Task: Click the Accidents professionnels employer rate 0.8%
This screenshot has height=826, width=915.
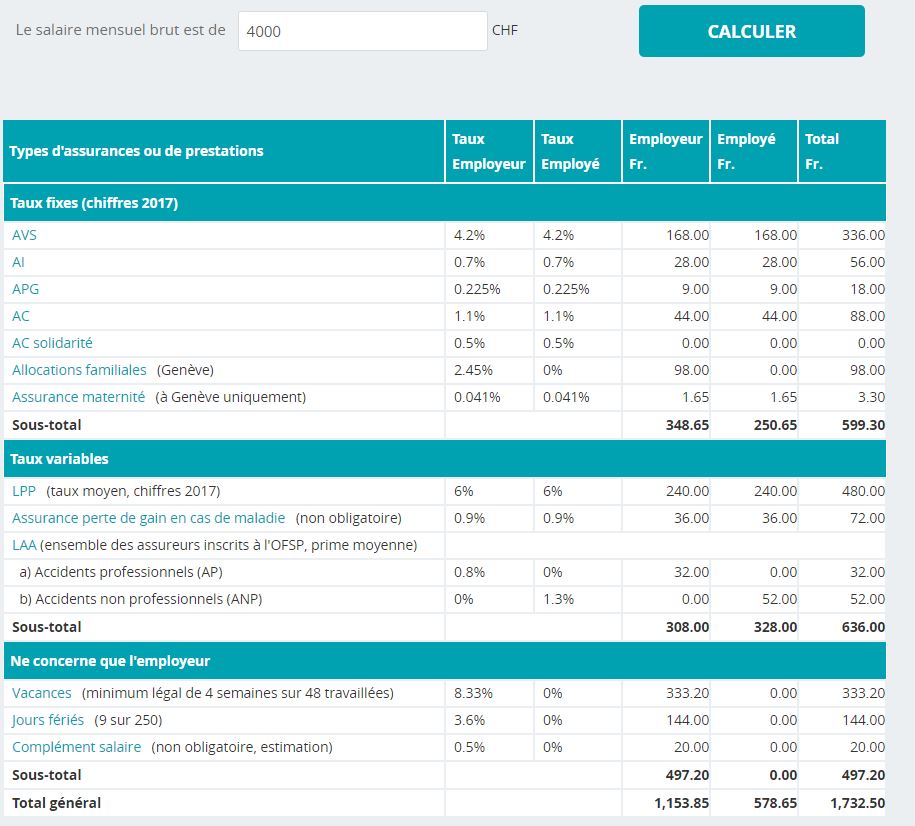Action: point(469,572)
